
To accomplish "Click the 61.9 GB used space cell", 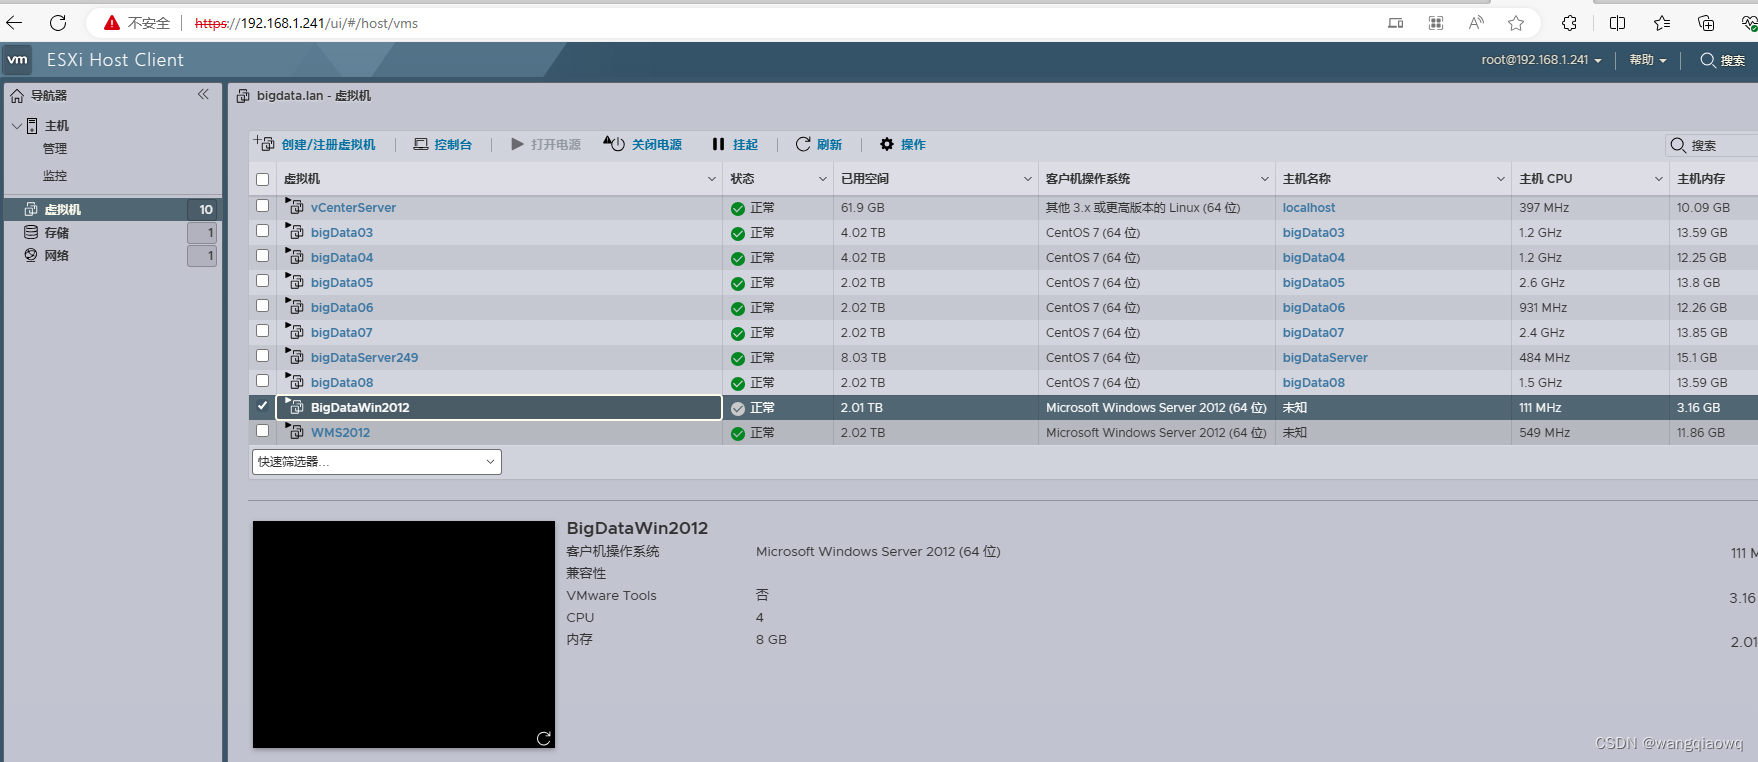I will [862, 208].
